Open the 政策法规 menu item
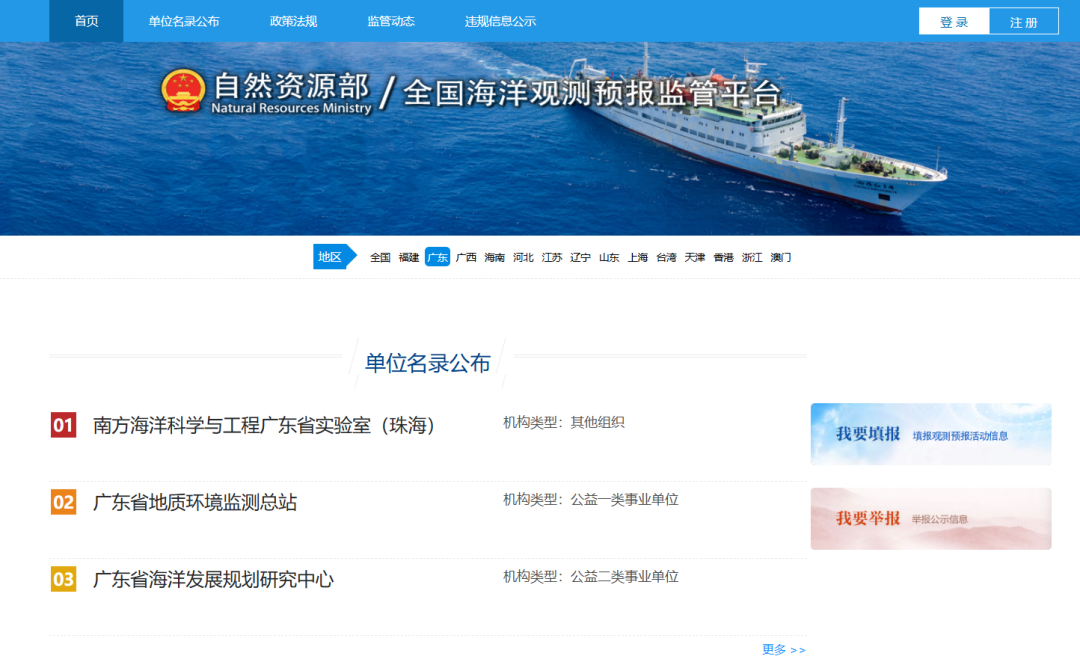The image size is (1080, 662). 293,21
